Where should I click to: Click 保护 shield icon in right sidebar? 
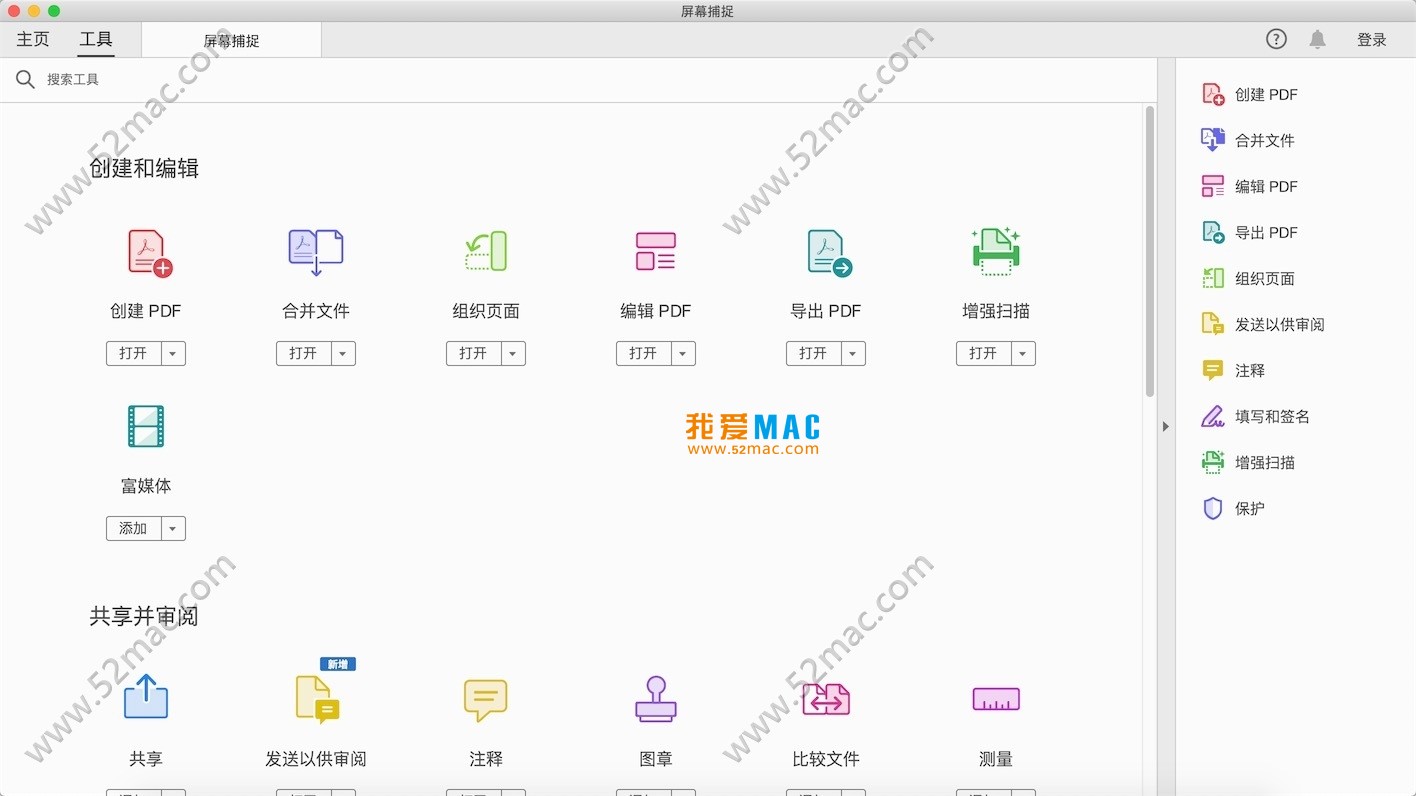click(1213, 508)
